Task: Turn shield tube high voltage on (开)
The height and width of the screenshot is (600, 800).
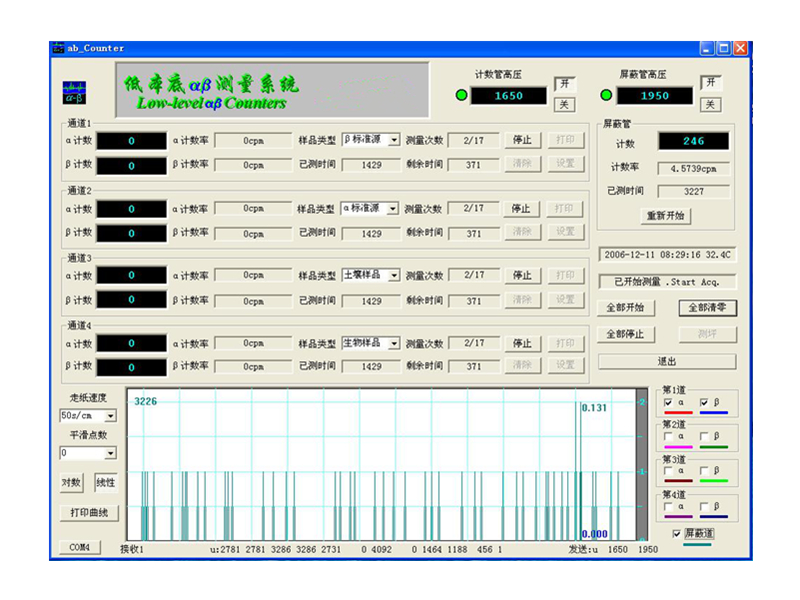Action: click(x=711, y=83)
